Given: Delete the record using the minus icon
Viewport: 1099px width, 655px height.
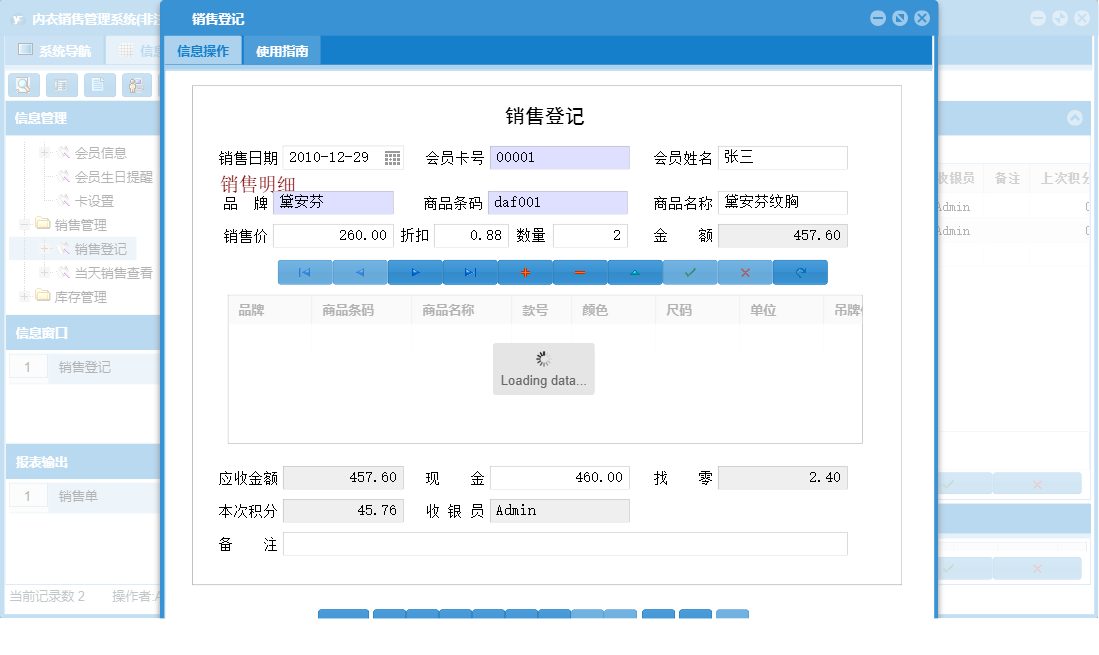Looking at the screenshot, I should coord(580,271).
